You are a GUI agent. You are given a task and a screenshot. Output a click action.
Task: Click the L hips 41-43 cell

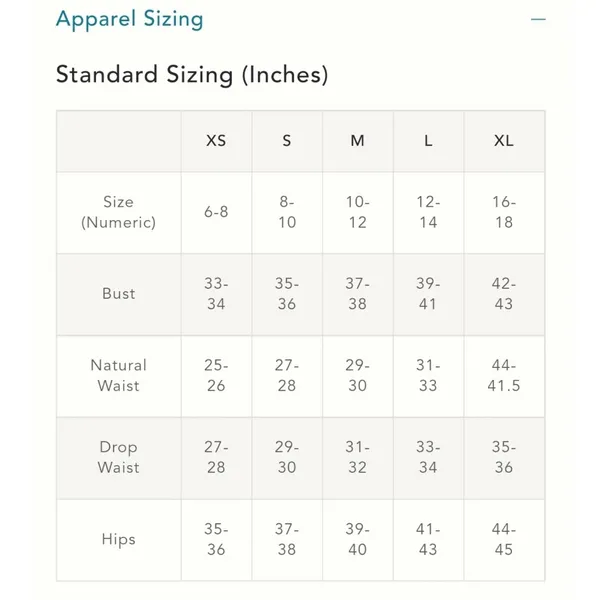tap(429, 540)
